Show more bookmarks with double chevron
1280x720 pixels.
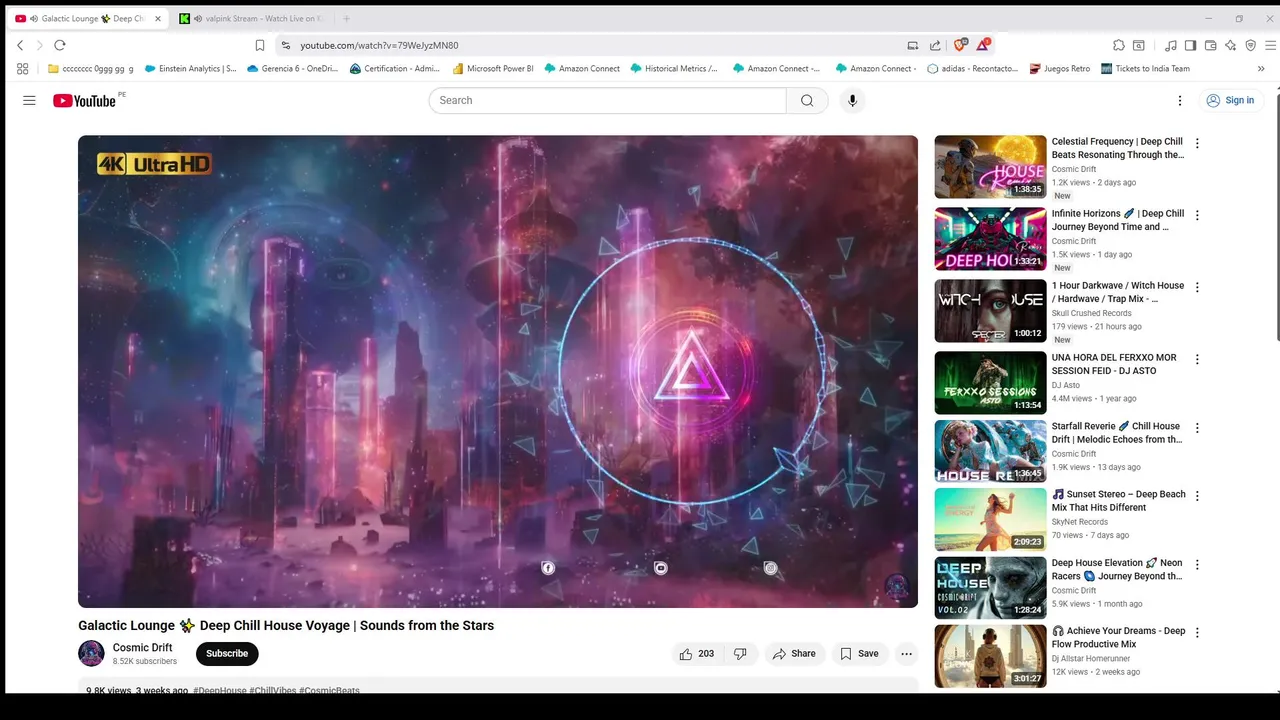pyautogui.click(x=1261, y=69)
